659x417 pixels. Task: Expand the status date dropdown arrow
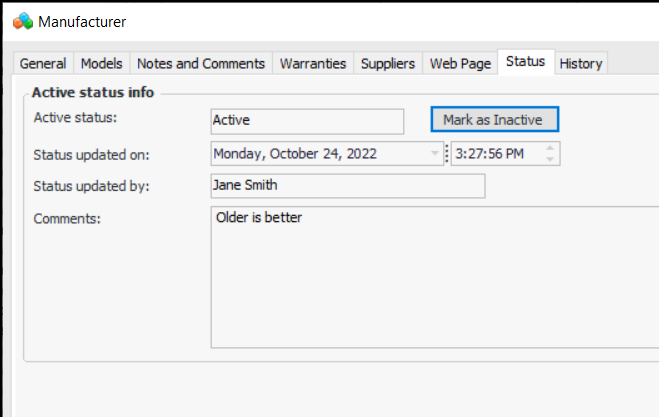pos(435,154)
